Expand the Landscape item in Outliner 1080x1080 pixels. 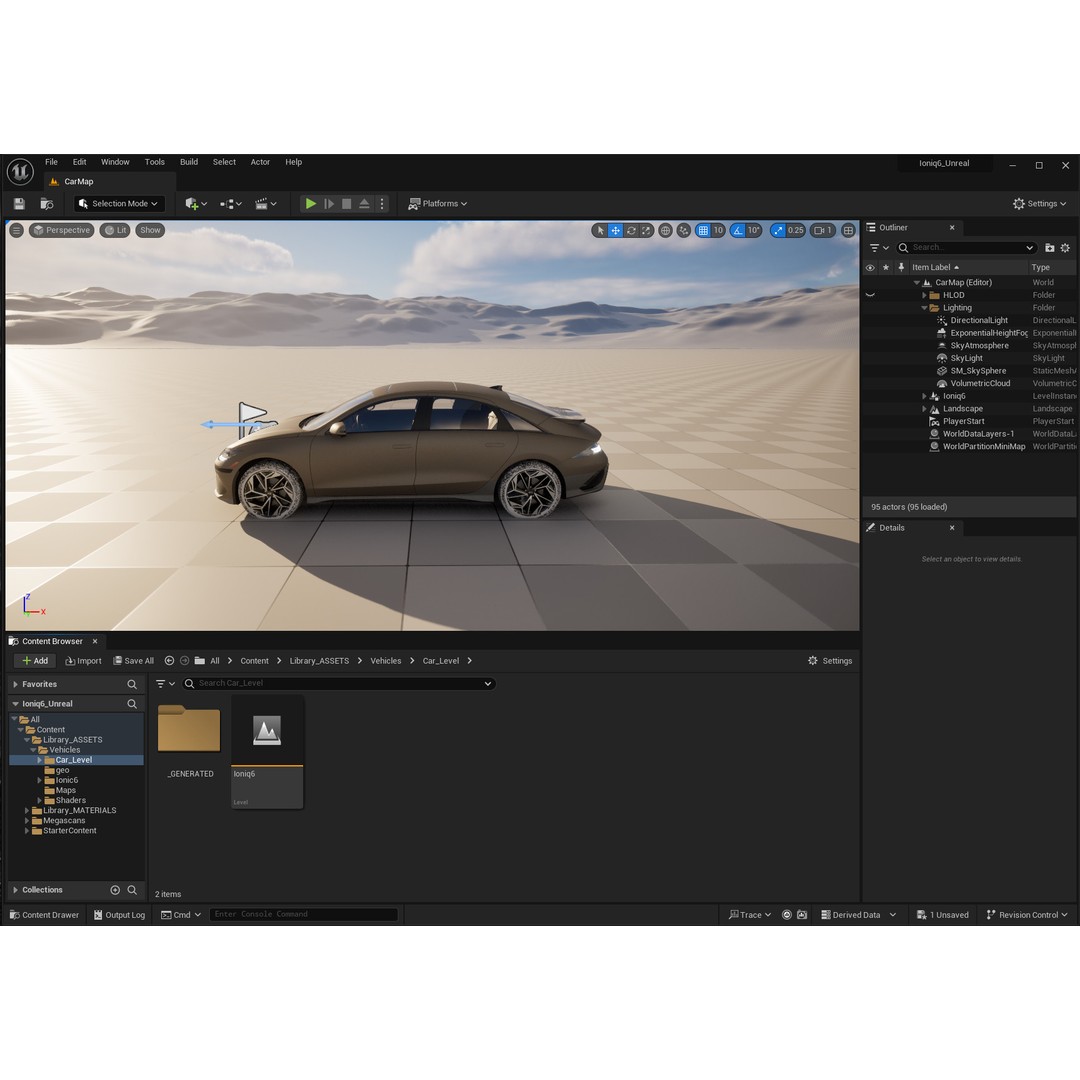[924, 409]
